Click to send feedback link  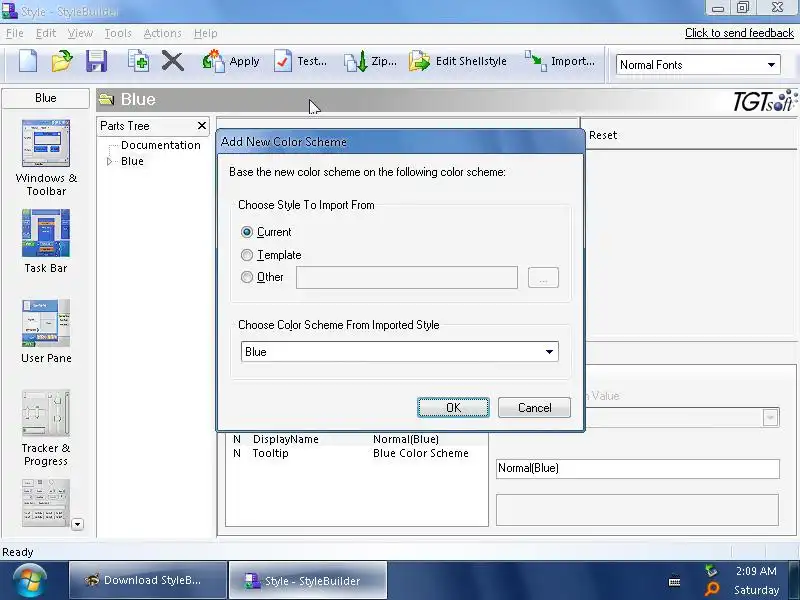point(739,33)
